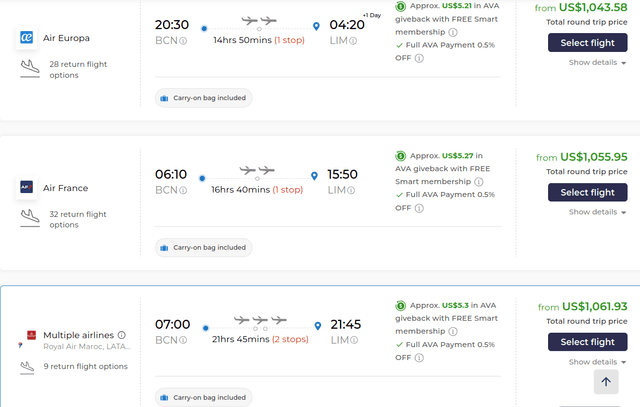Click LIM info icon on Air France flight

click(352, 191)
